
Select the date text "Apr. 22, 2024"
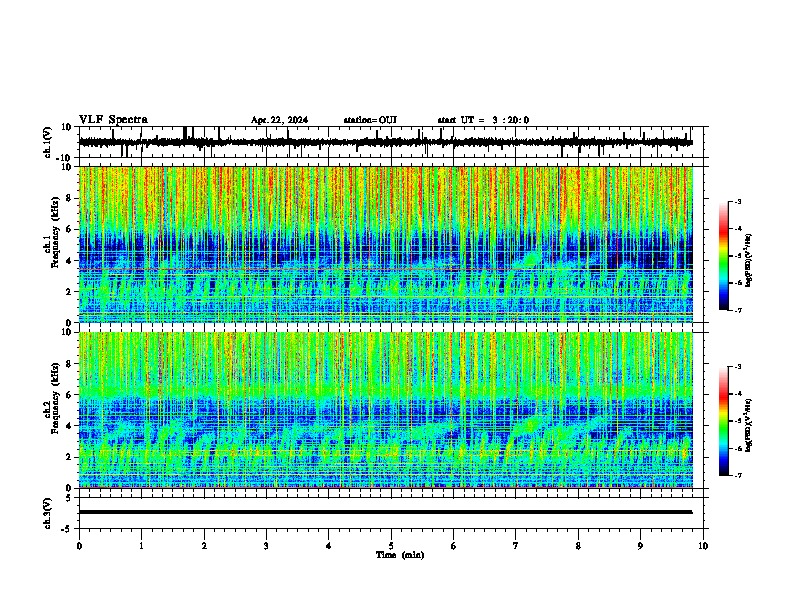(279, 120)
